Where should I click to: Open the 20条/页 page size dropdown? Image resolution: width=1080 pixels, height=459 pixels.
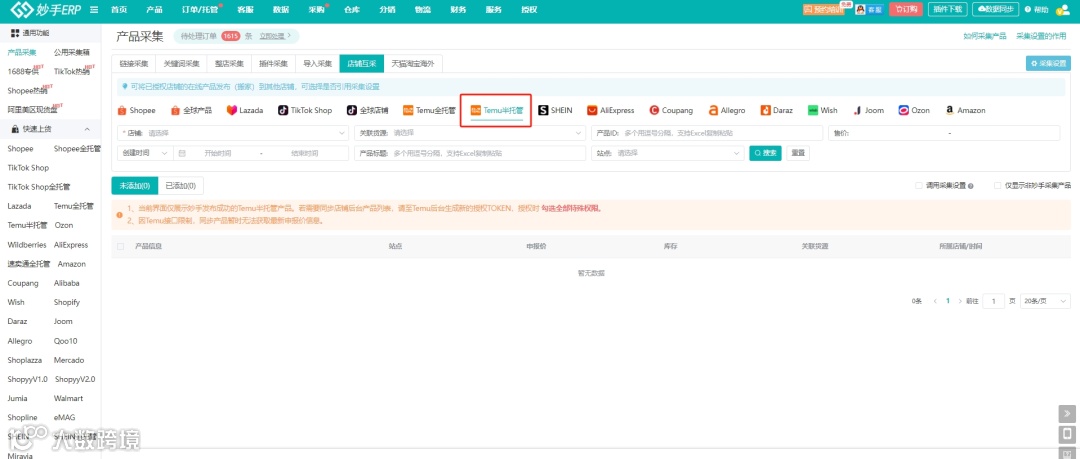tap(1046, 301)
